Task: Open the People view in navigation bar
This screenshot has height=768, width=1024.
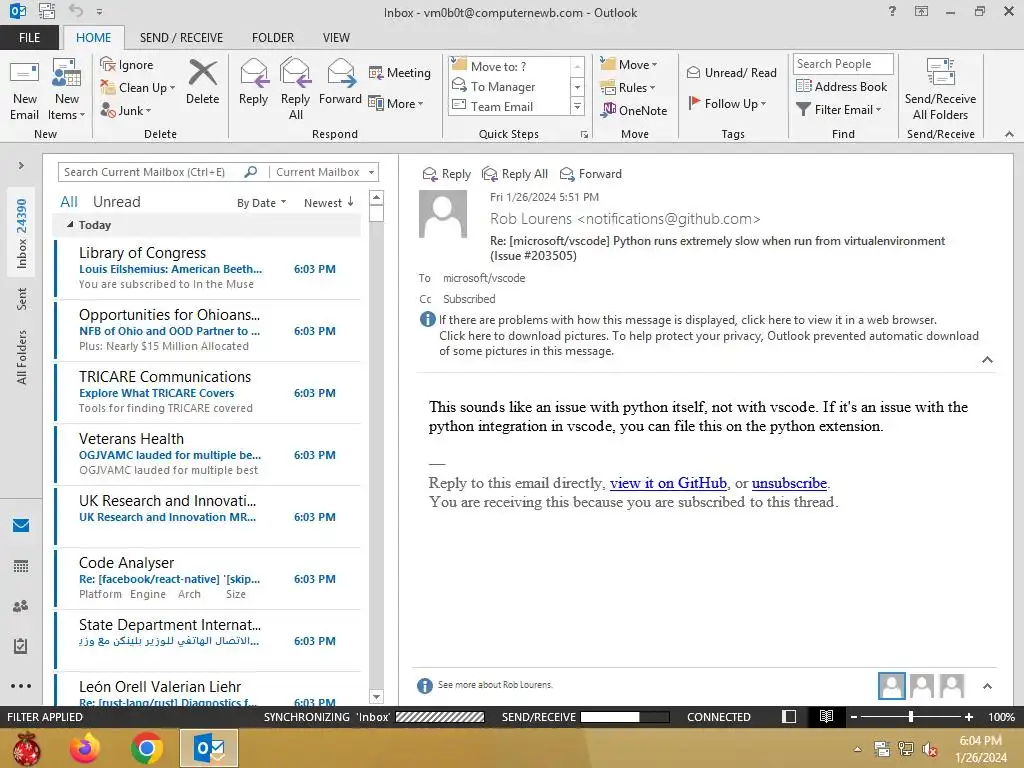Action: (21, 606)
